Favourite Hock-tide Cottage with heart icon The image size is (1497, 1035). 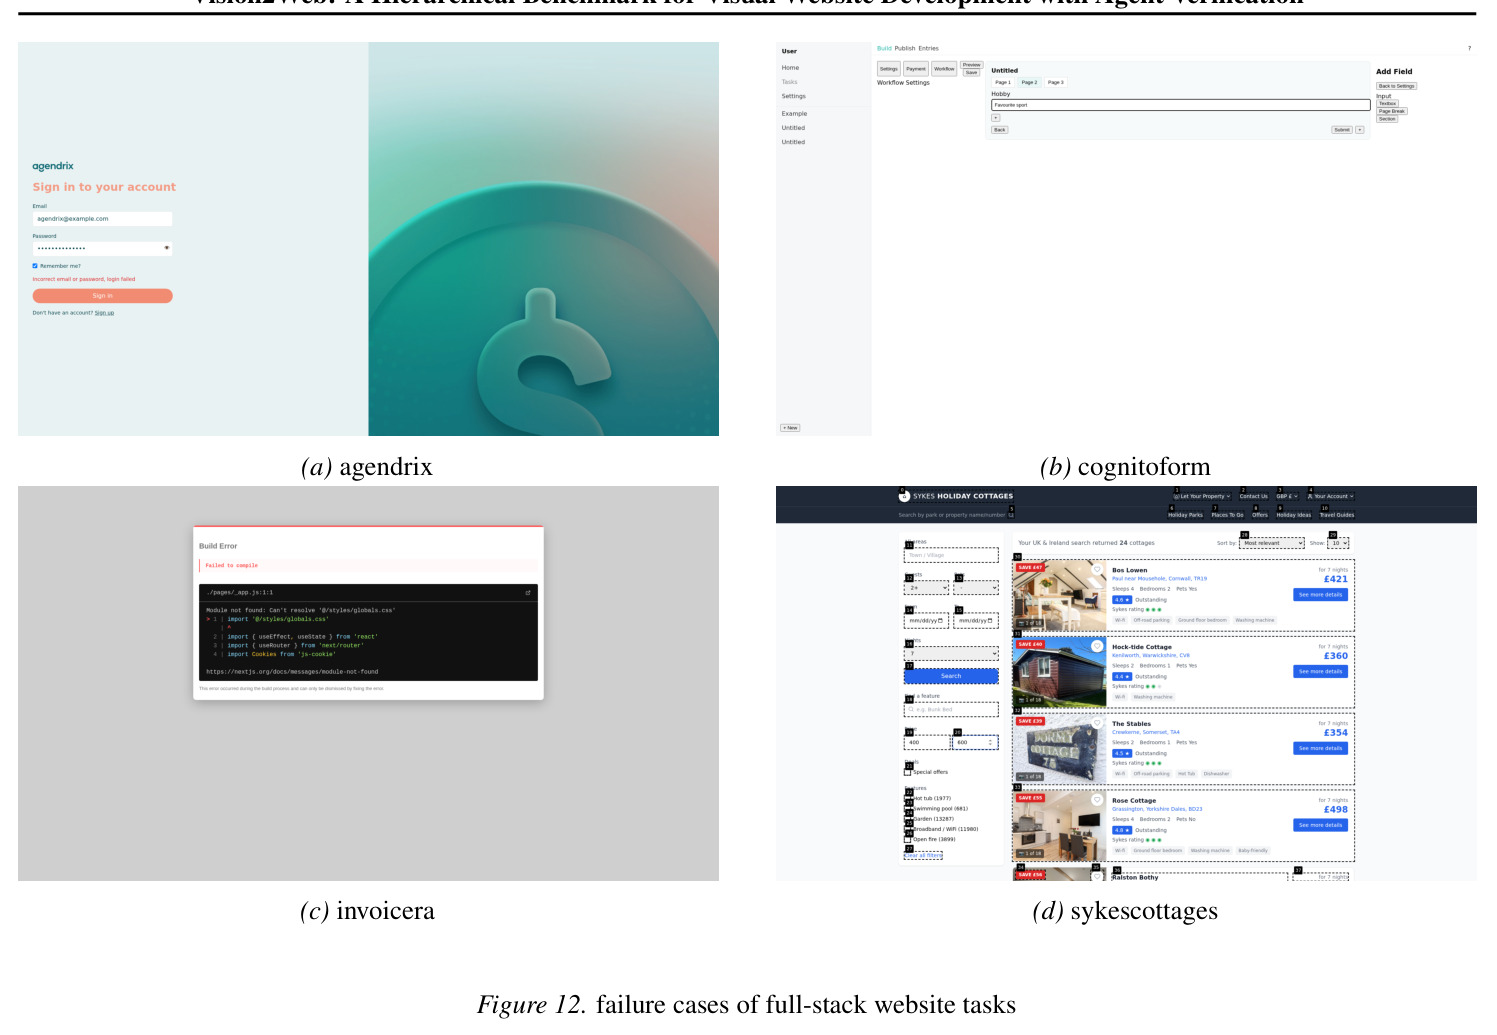coord(1097,647)
